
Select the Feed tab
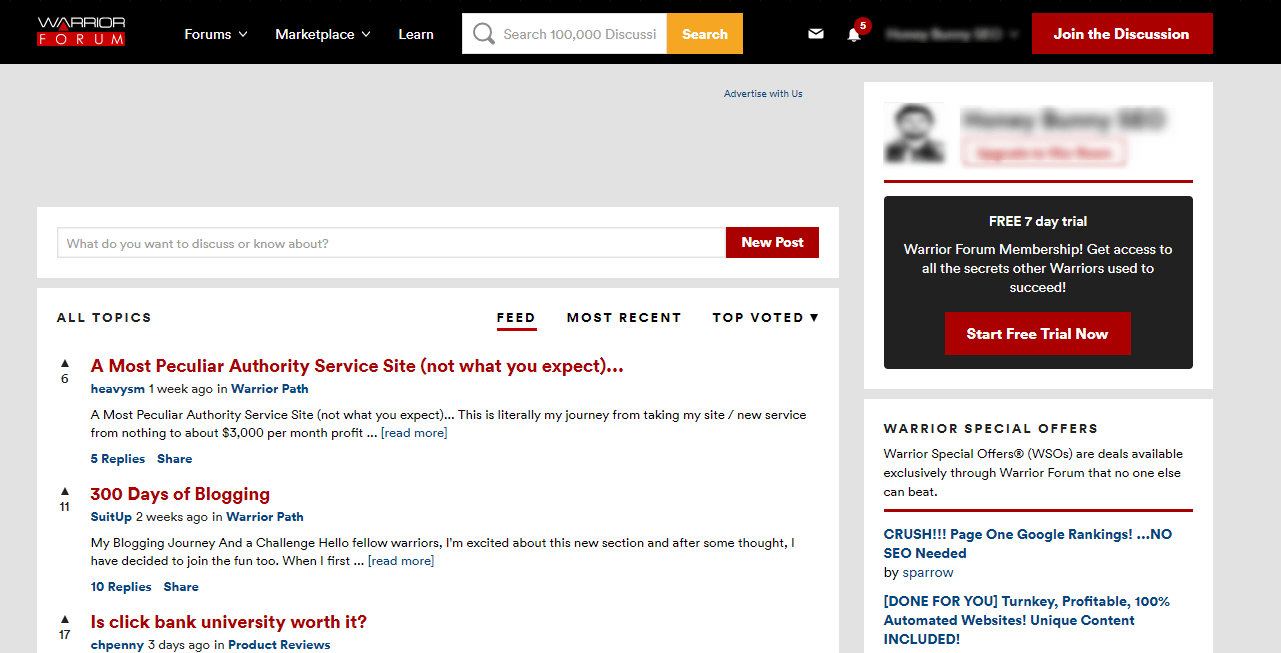pos(516,317)
